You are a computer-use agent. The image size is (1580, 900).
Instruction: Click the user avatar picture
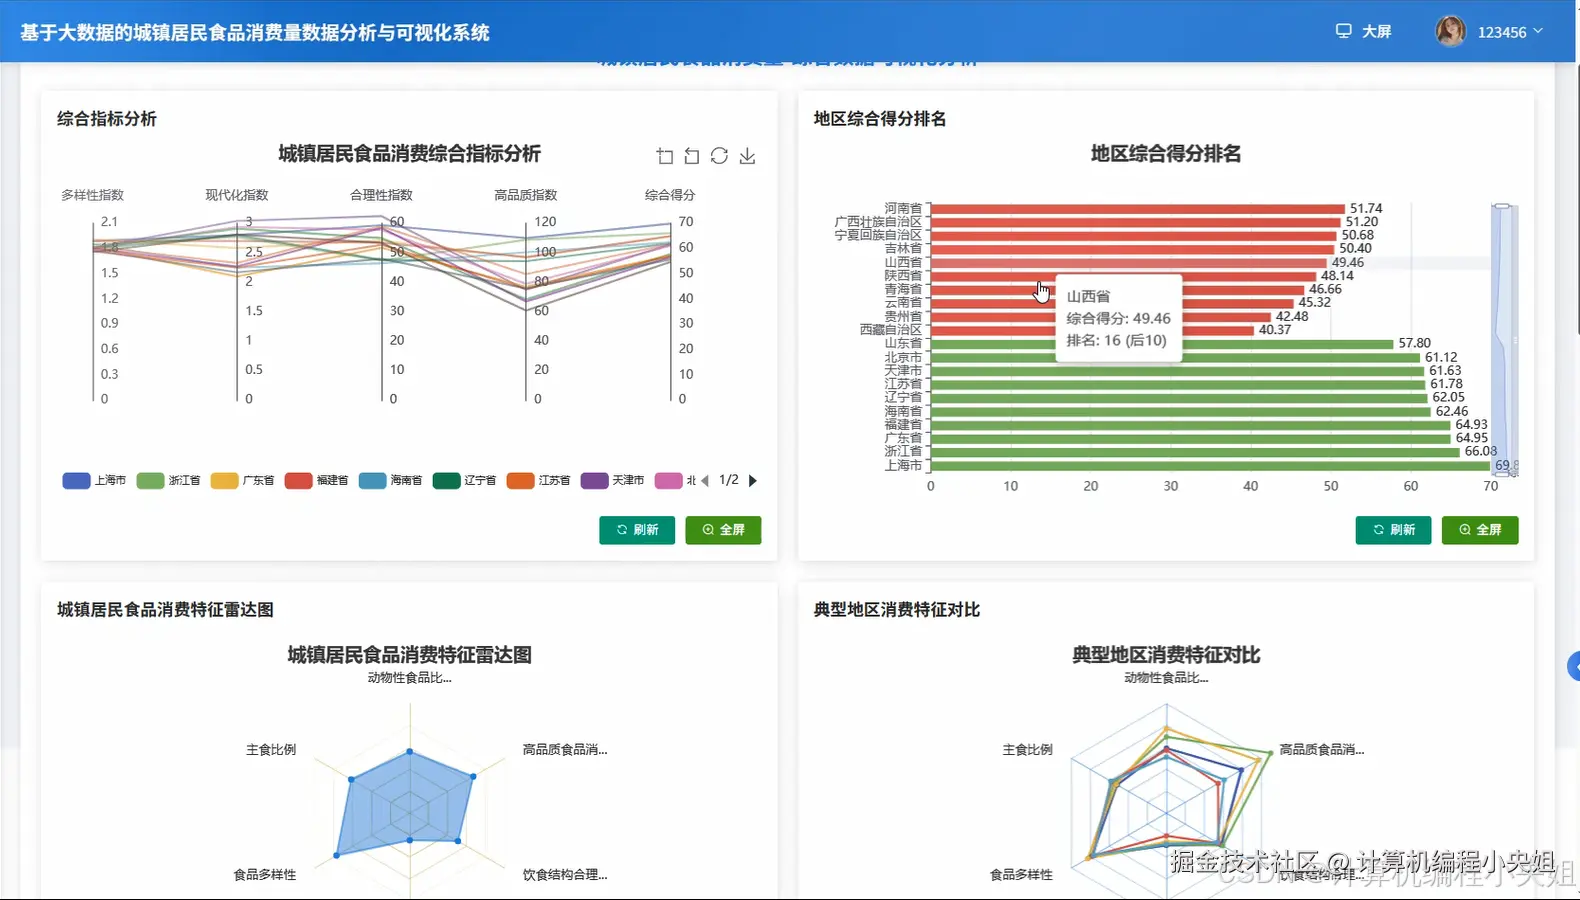tap(1451, 32)
